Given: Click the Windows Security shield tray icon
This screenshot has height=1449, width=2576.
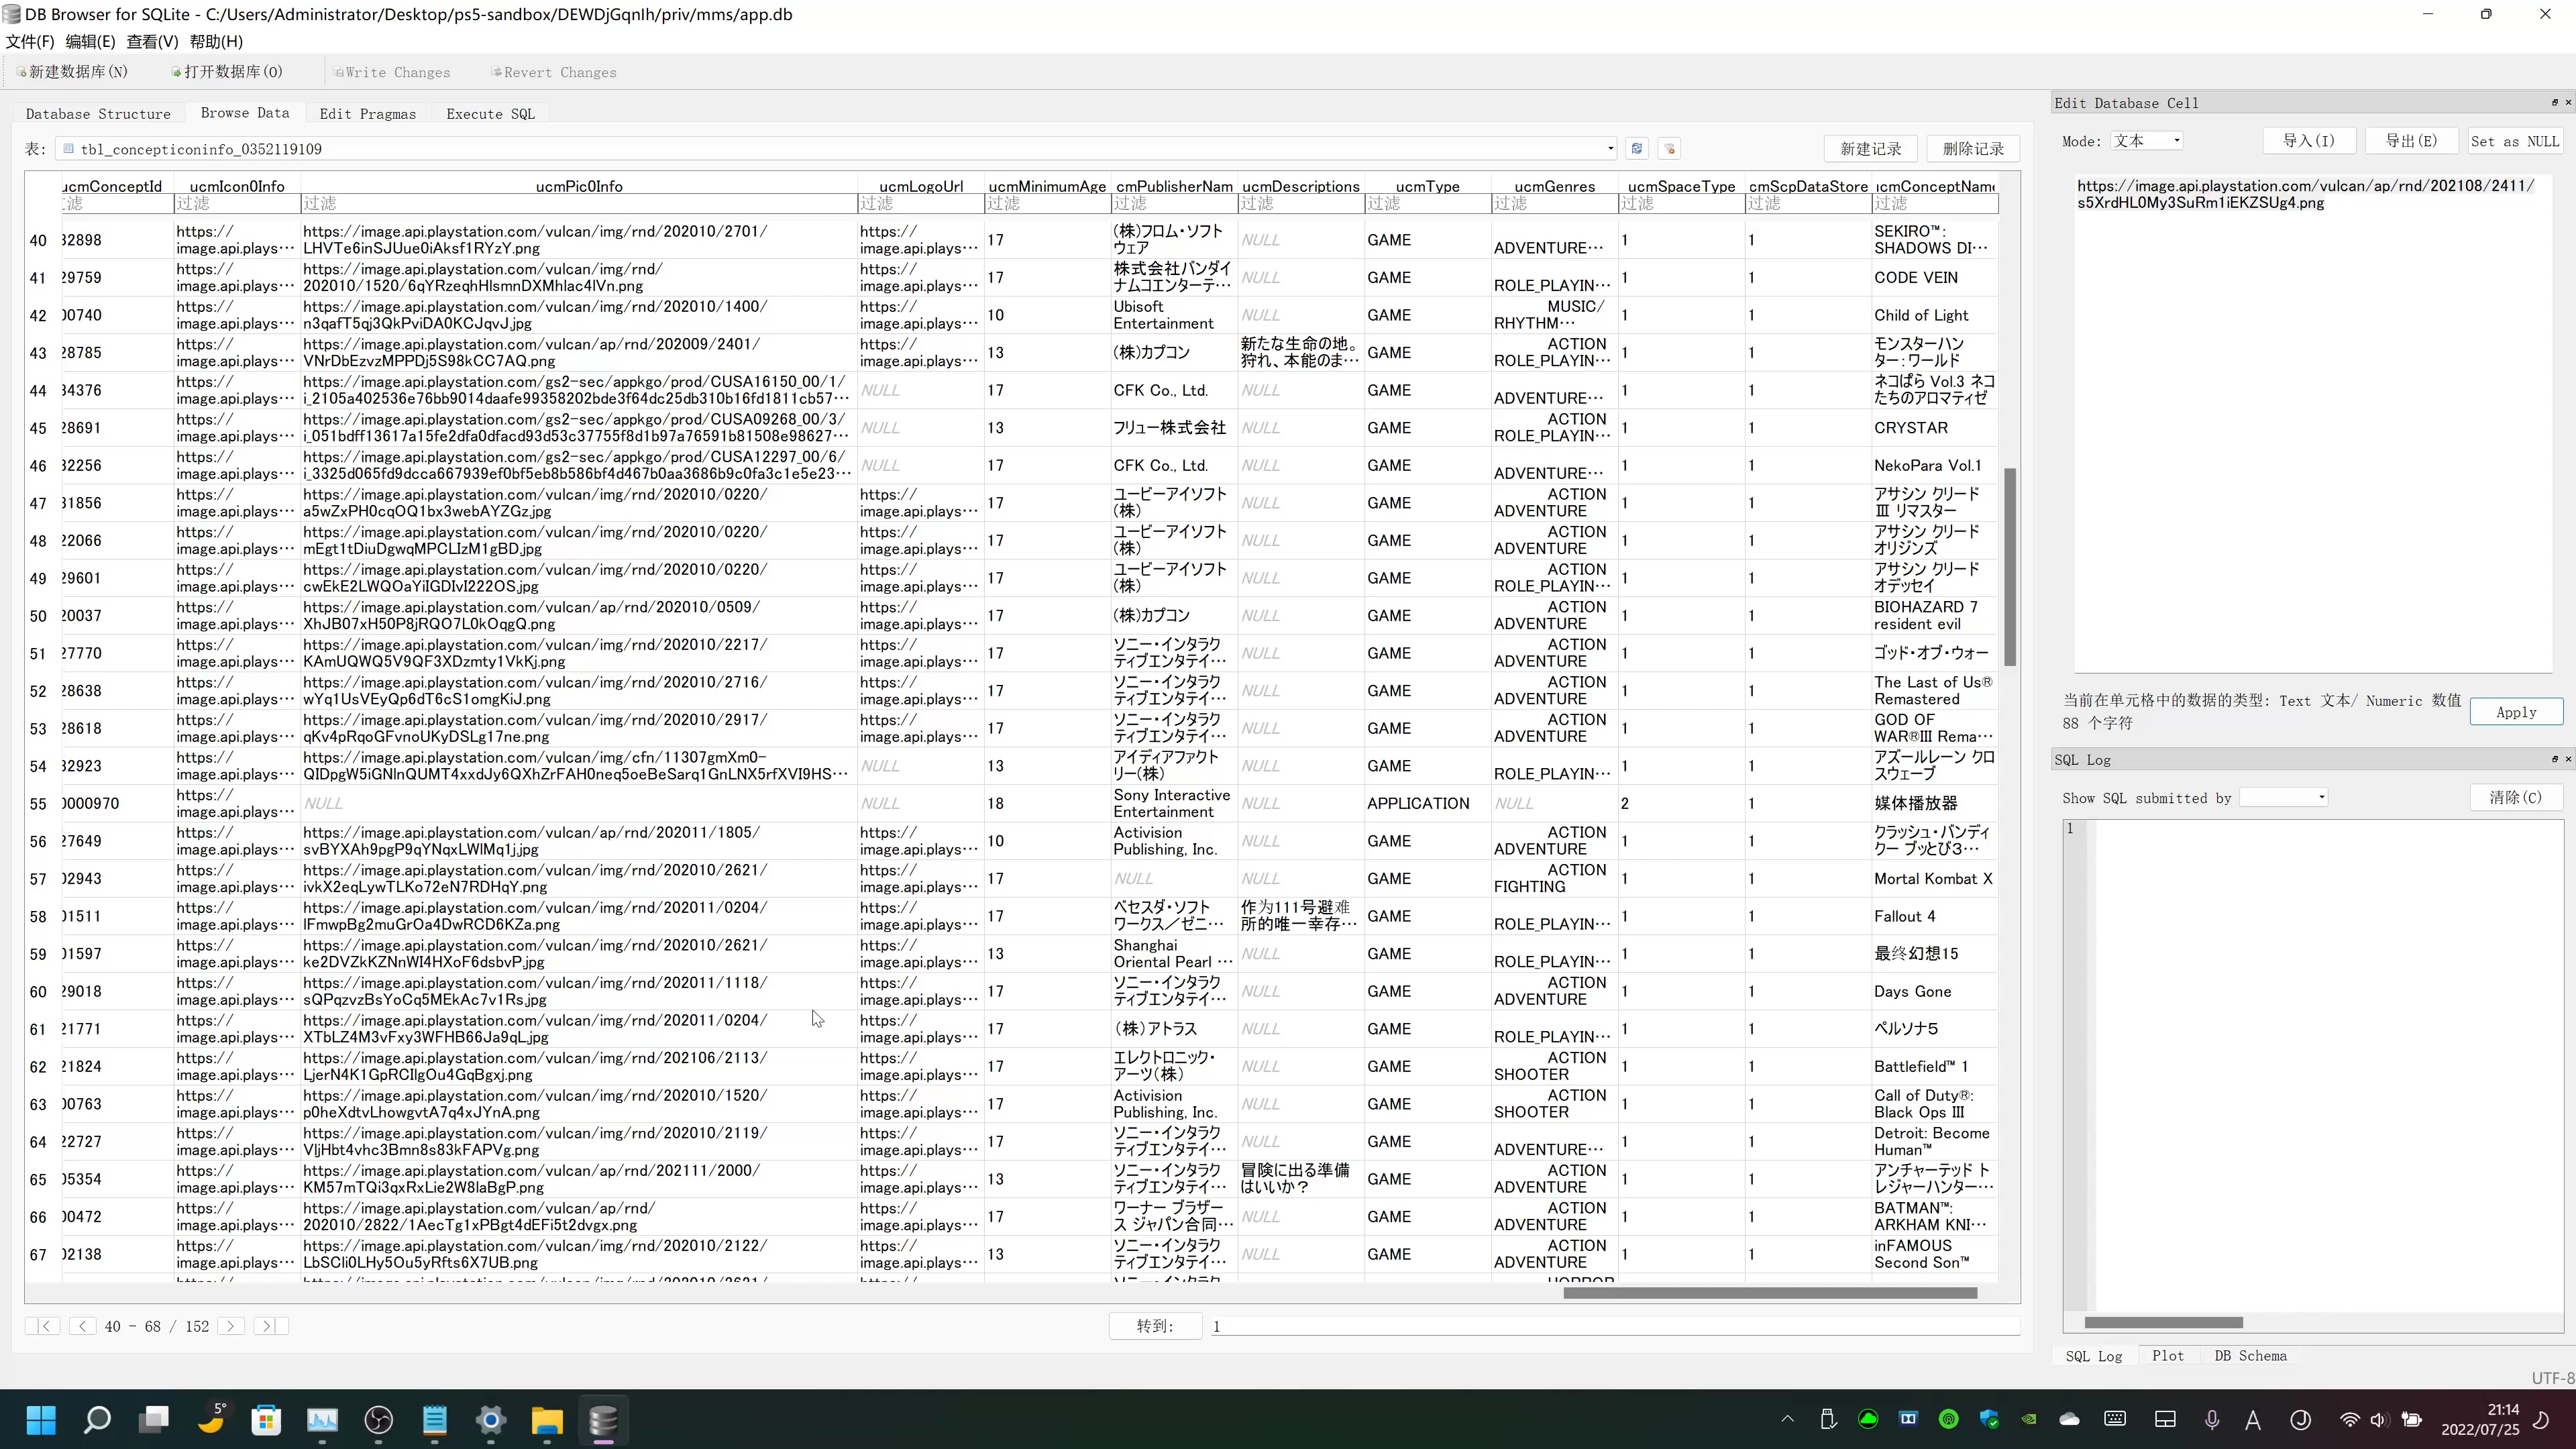Looking at the screenshot, I should (x=1988, y=1419).
